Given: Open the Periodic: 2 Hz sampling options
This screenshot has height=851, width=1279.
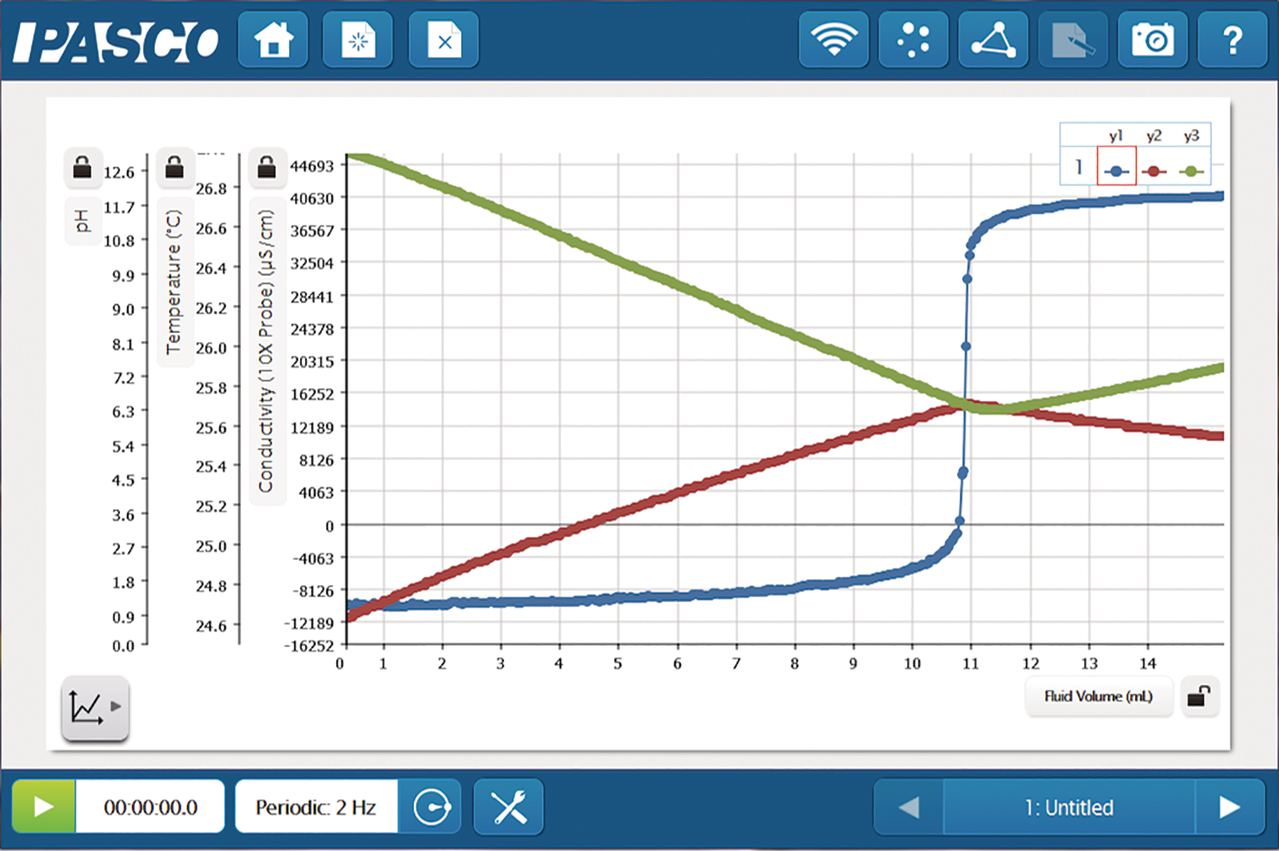Looking at the screenshot, I should [316, 807].
